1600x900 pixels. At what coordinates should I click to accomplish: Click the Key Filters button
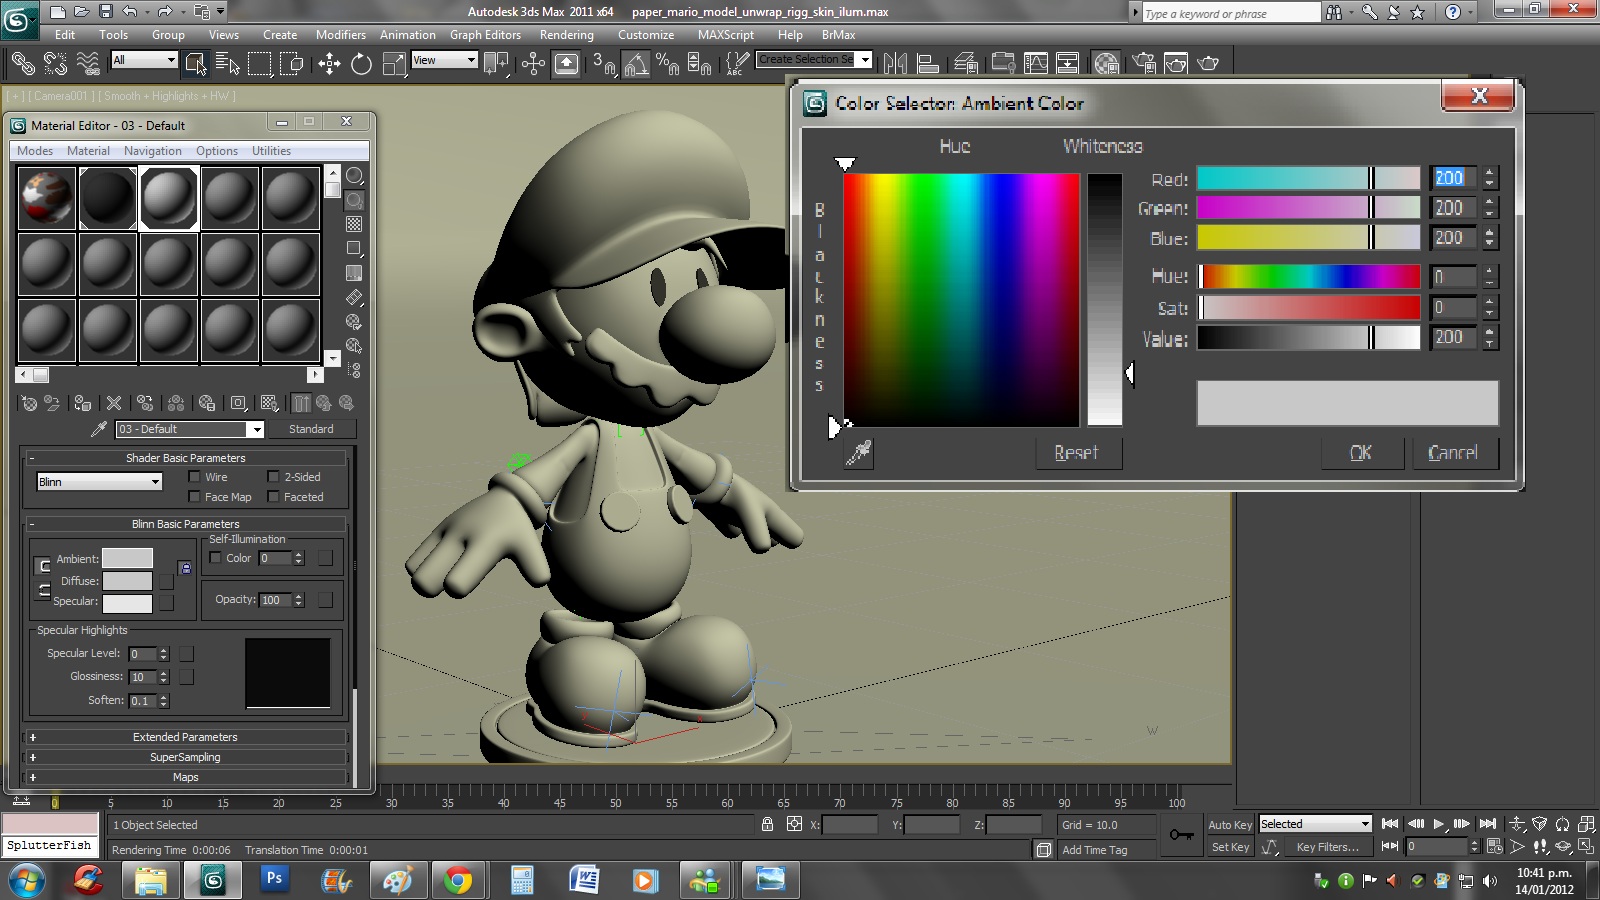point(1328,847)
